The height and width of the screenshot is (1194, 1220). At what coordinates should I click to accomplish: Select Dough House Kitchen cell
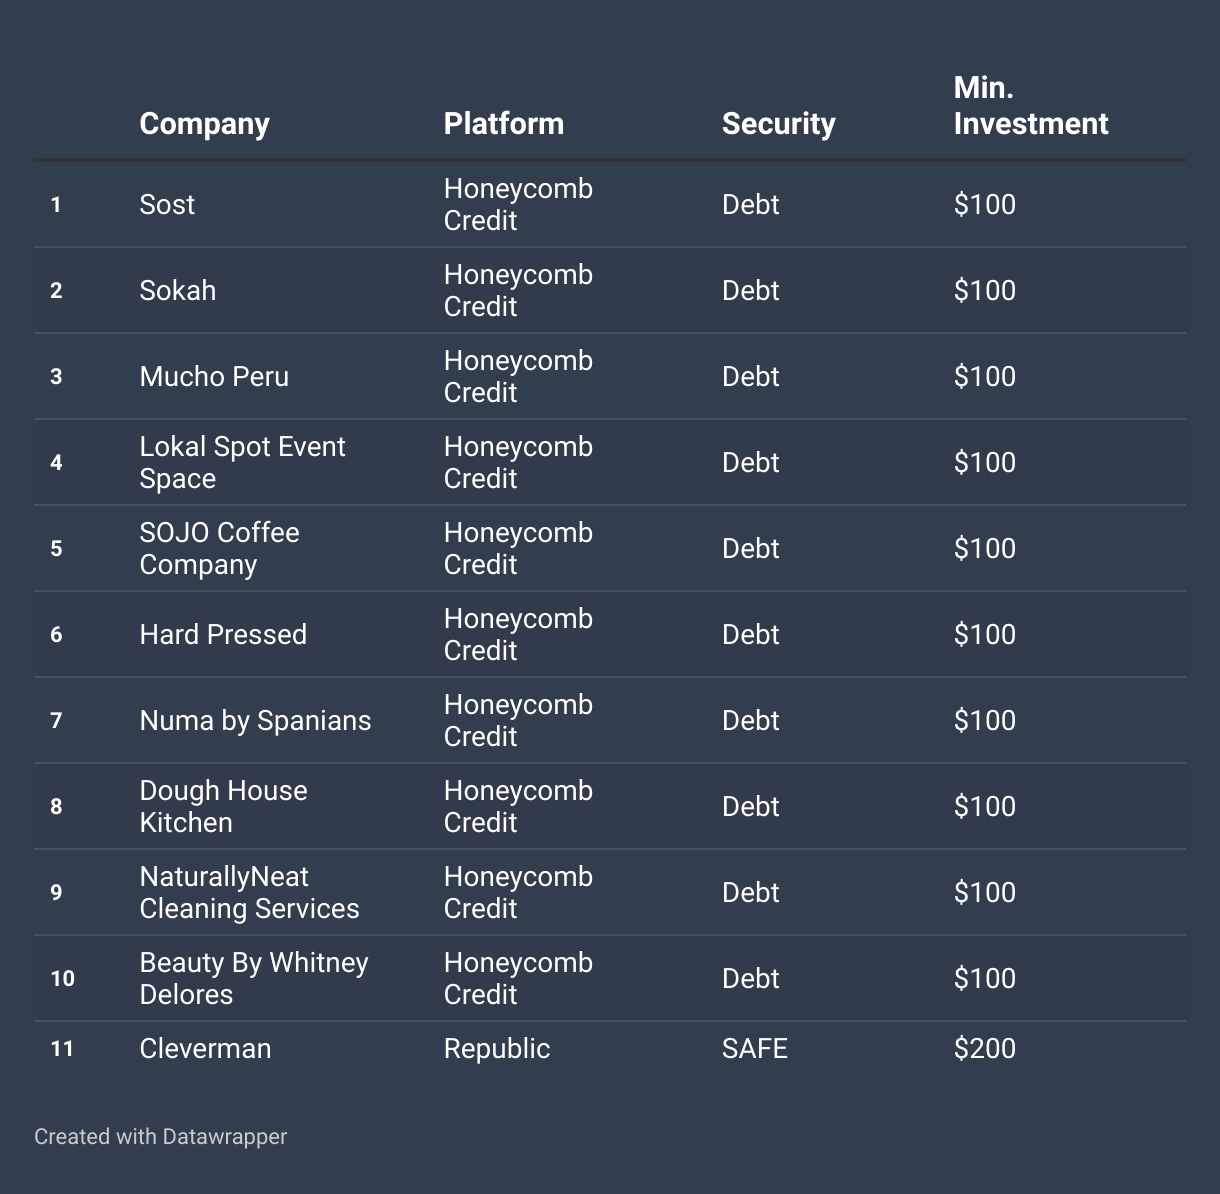point(223,806)
